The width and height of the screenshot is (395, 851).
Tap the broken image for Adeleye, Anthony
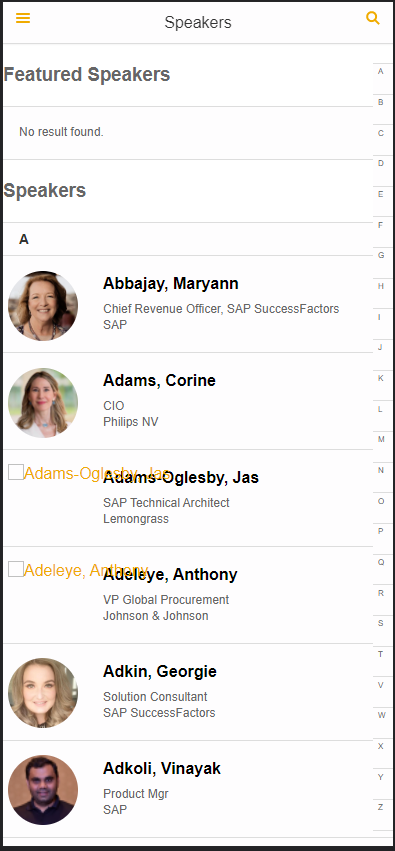(16, 569)
